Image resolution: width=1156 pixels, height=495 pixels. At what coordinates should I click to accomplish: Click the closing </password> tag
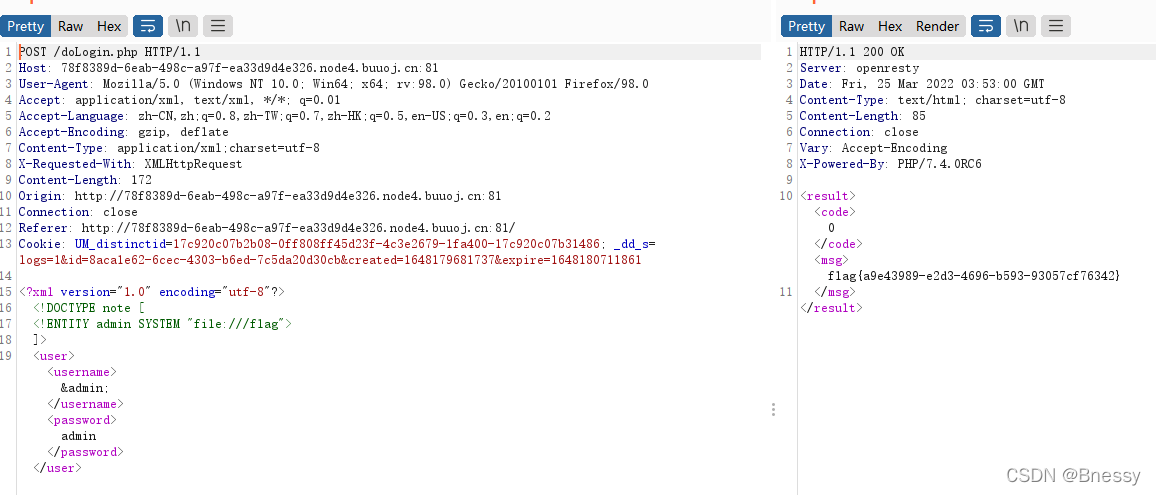coord(86,452)
